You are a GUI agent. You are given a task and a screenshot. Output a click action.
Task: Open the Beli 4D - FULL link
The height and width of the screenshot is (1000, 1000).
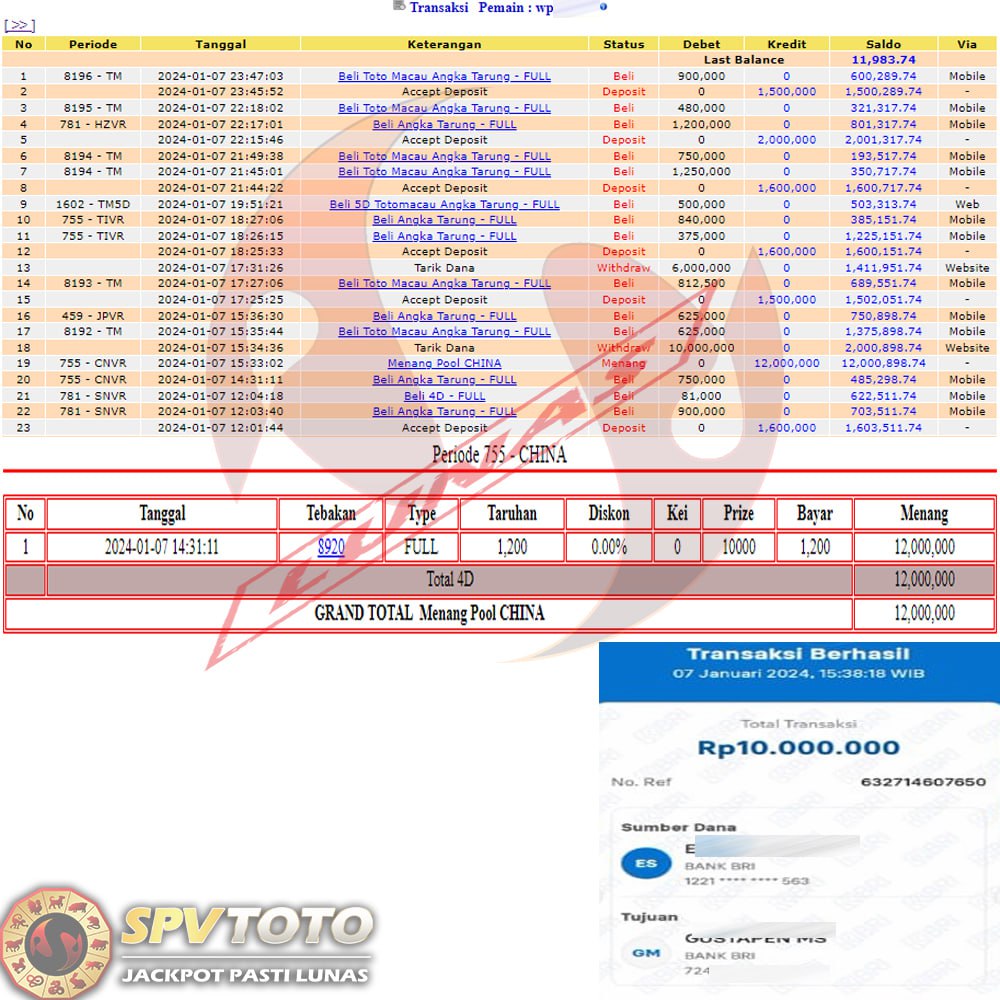[444, 396]
